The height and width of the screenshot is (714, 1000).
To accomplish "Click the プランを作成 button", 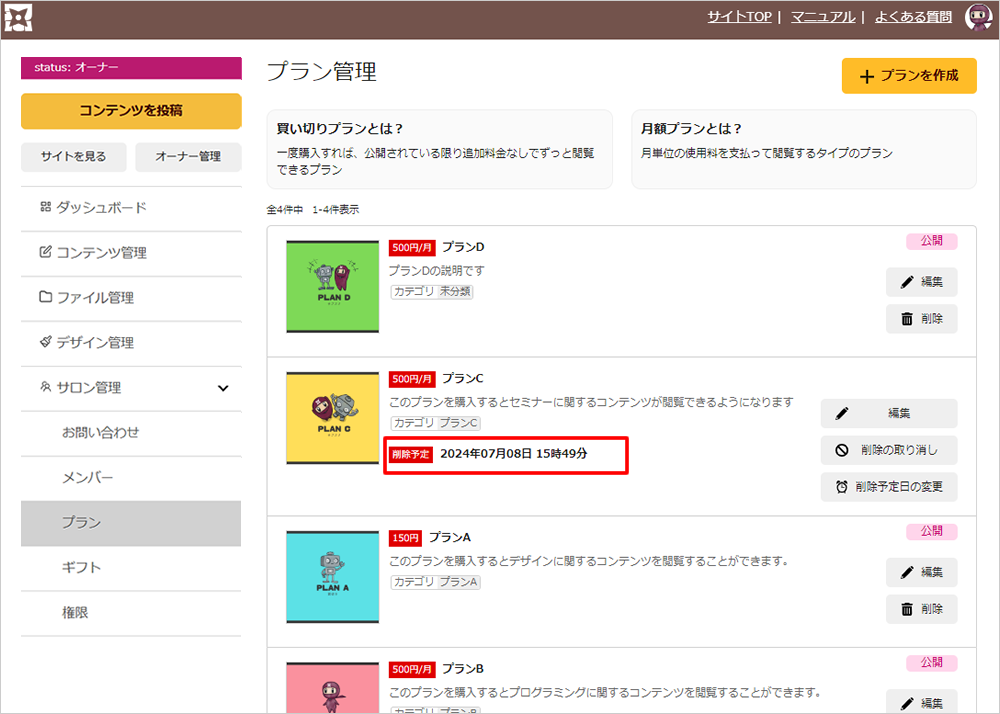I will pyautogui.click(x=908, y=76).
